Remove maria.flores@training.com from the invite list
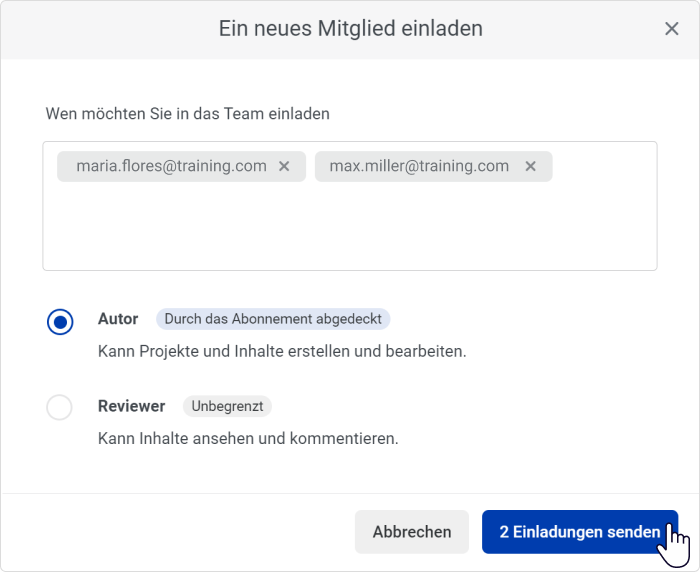Image resolution: width=700 pixels, height=572 pixels. pyautogui.click(x=284, y=166)
